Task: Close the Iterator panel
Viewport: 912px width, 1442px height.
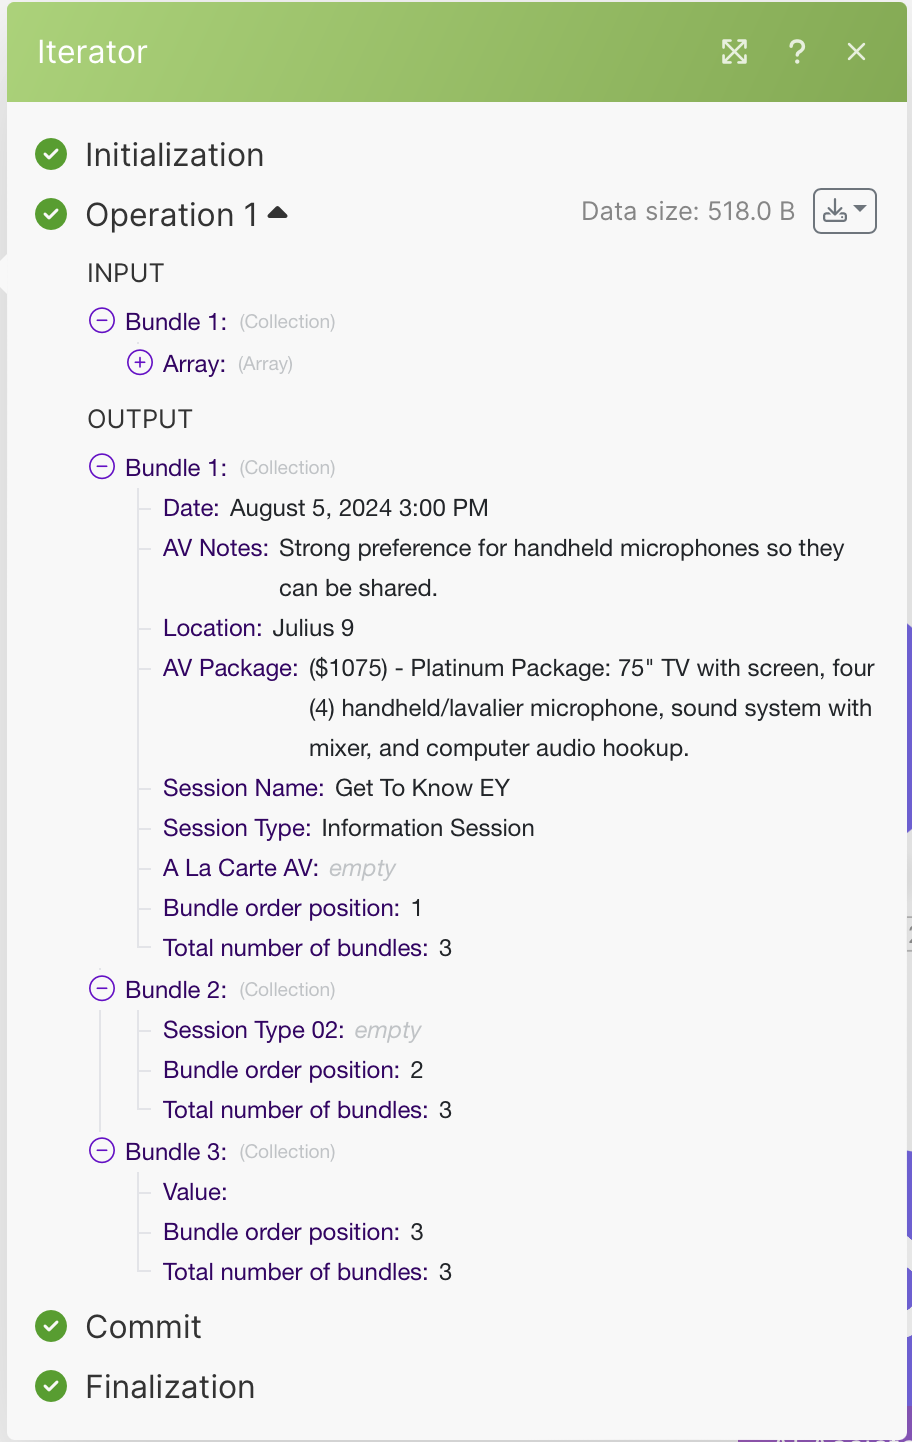Action: [856, 52]
